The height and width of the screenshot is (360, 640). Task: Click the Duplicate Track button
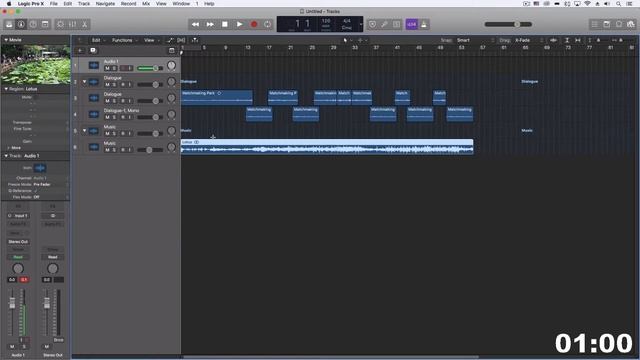[93, 51]
